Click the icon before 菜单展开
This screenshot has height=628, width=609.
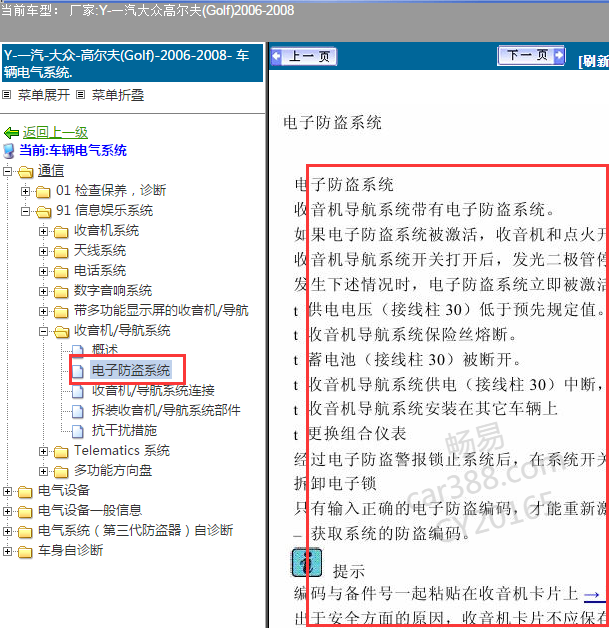pos(6,95)
